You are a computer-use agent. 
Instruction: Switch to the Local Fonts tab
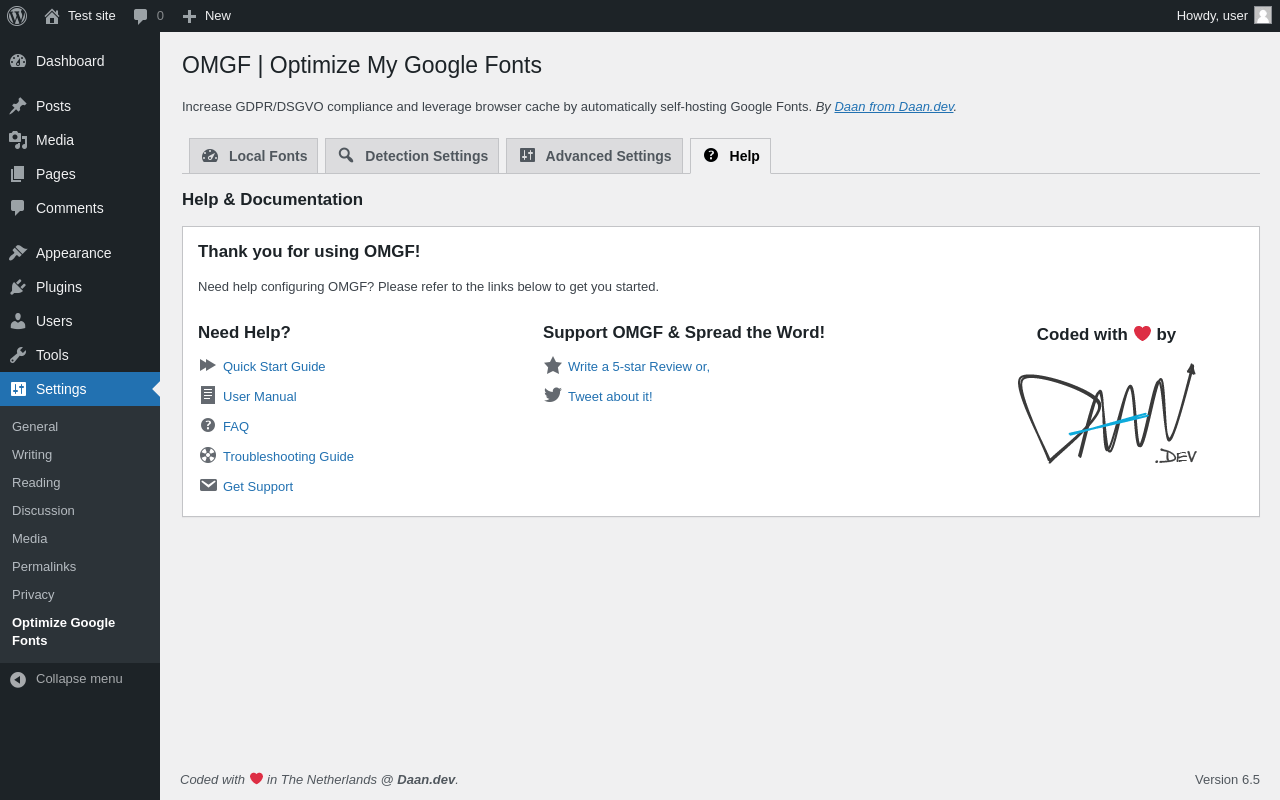[x=254, y=156]
